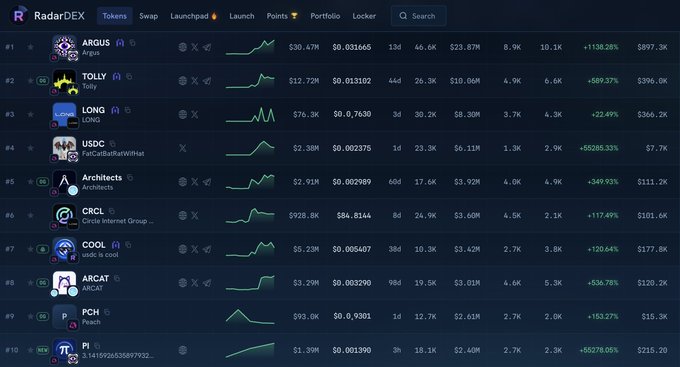Copy the Architects contract address icon
Image resolution: width=680 pixels, height=367 pixels.
[130, 177]
